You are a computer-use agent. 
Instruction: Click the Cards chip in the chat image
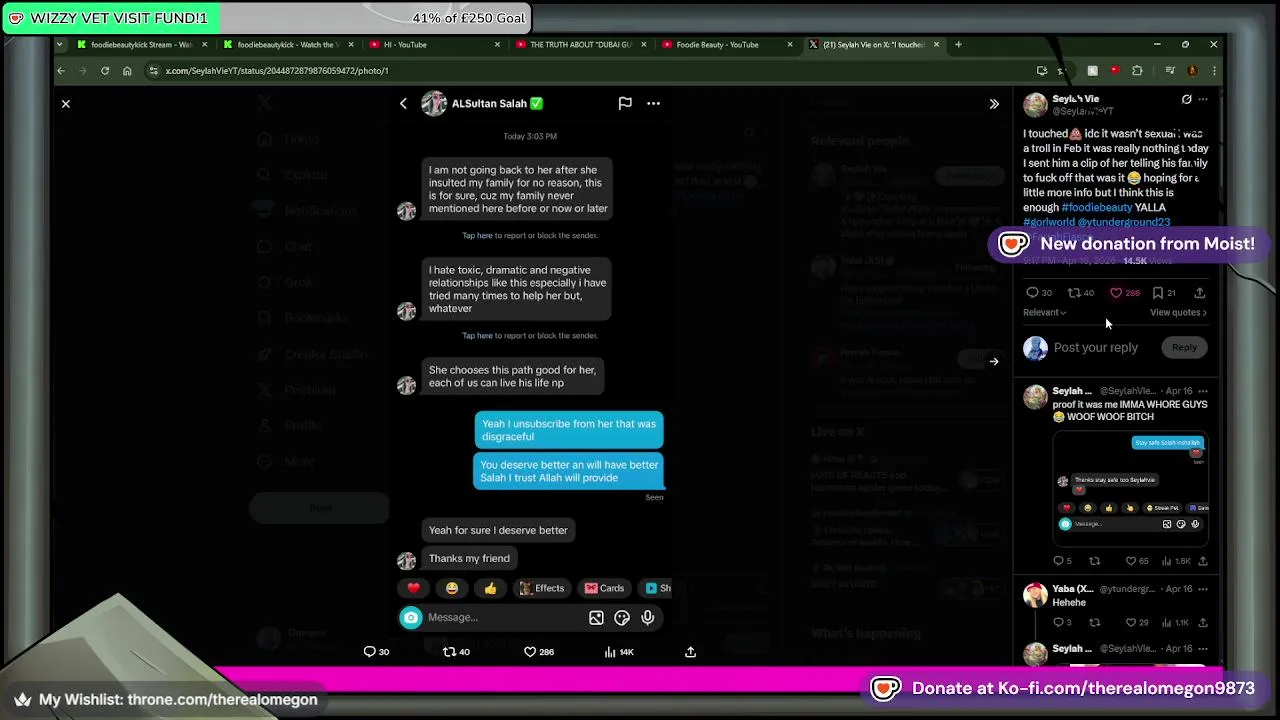(x=604, y=588)
